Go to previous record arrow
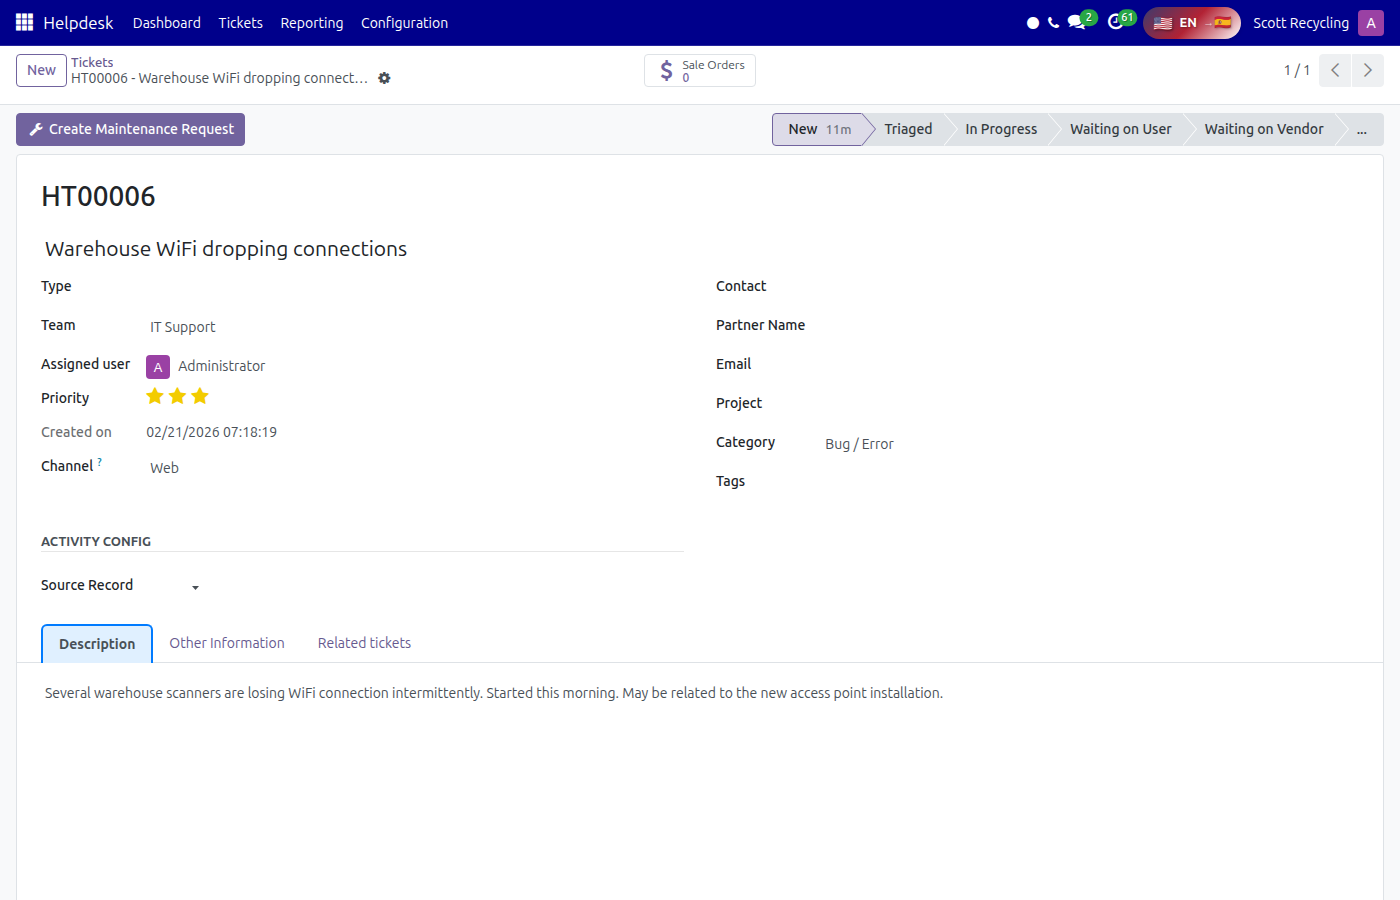This screenshot has height=900, width=1400. (1335, 70)
